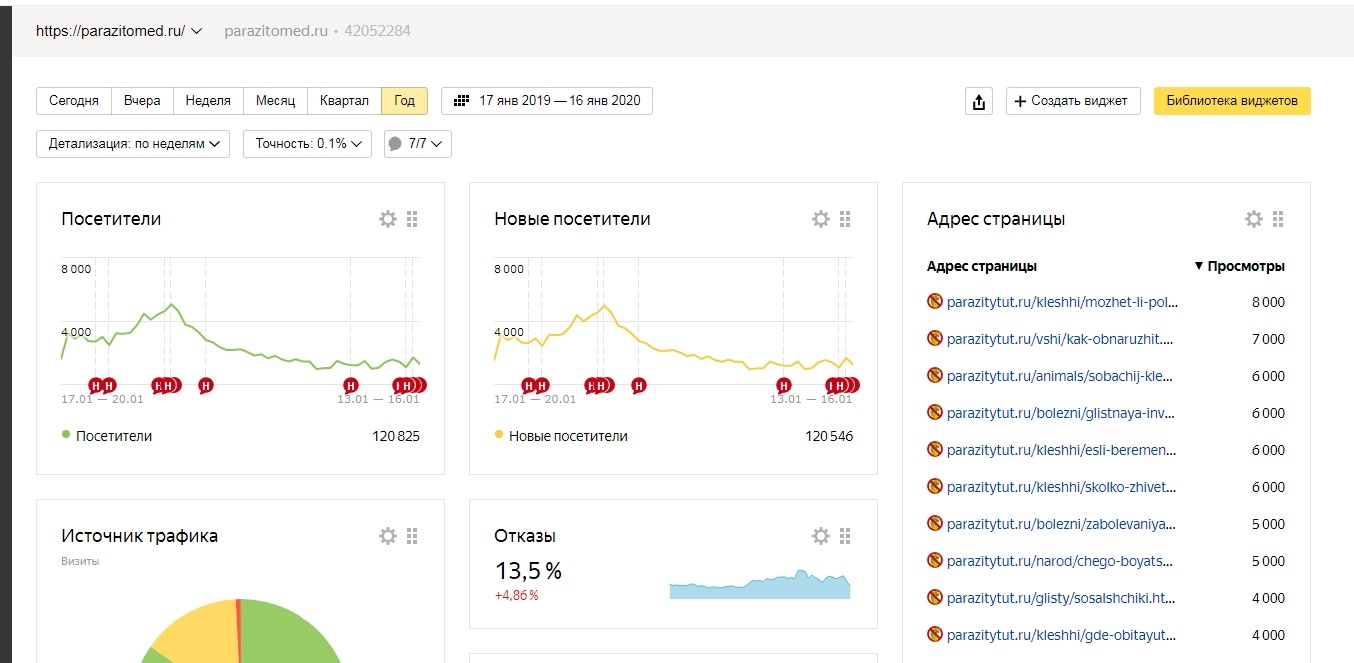Viewport: 1354px width, 663px height.
Task: Click the Новые посетители widget grid handle
Action: (845, 219)
